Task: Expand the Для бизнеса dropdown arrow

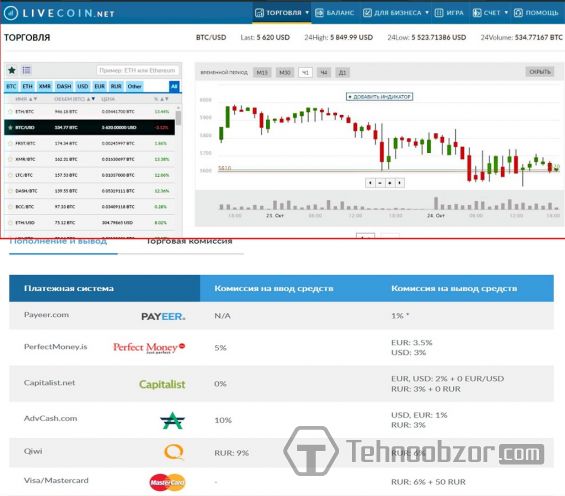Action: [x=427, y=13]
